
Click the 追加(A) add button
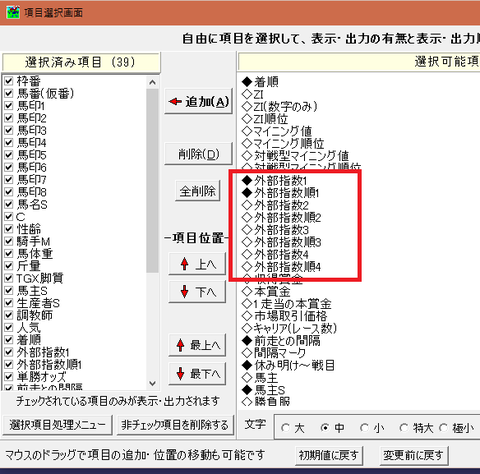tap(198, 101)
